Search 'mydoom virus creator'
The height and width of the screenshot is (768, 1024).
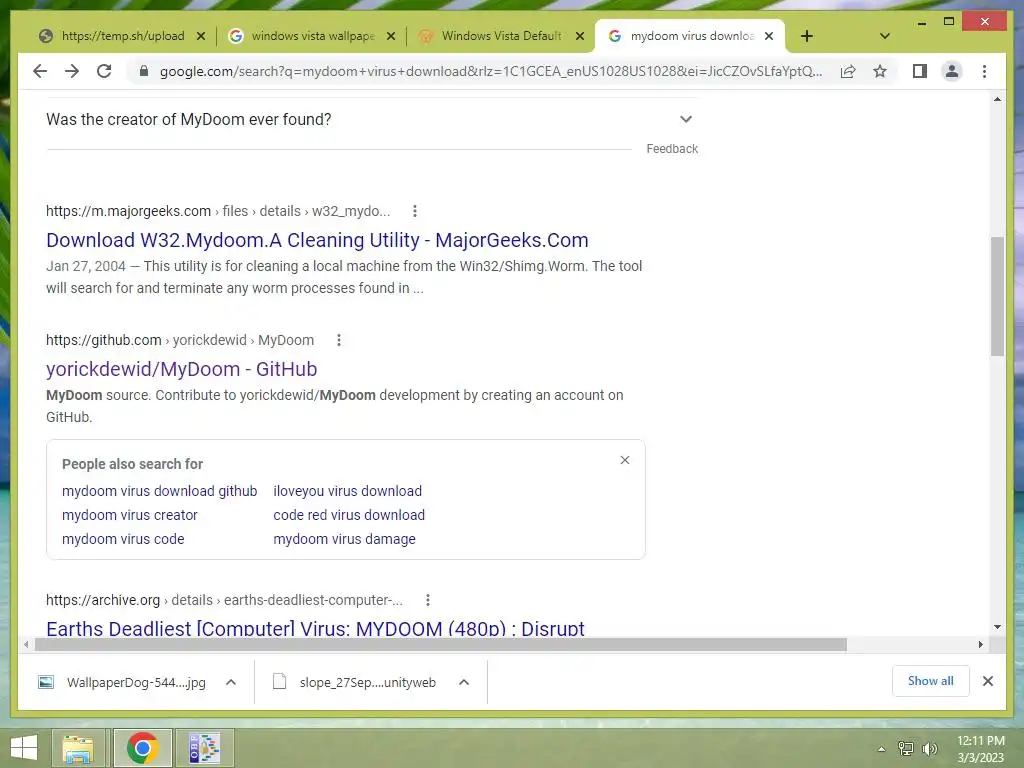pyautogui.click(x=129, y=515)
